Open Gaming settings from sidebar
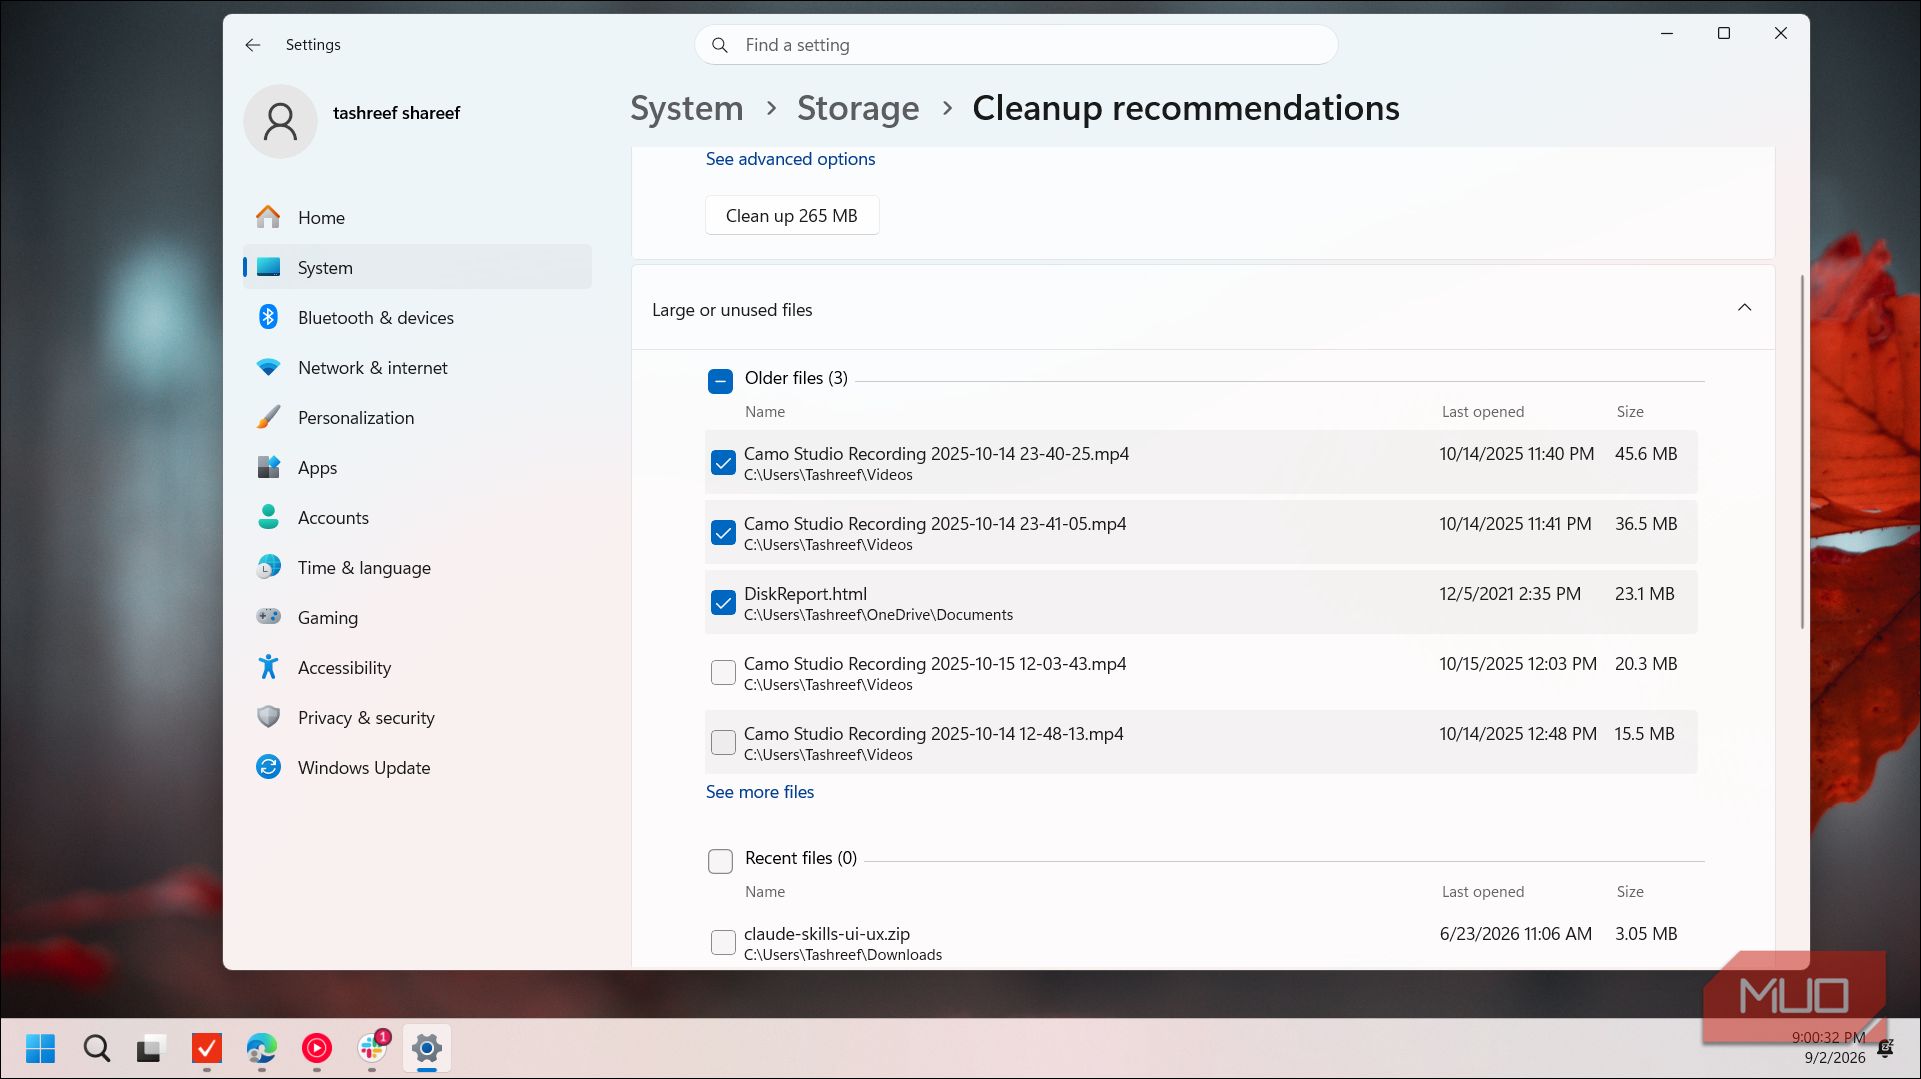This screenshot has width=1921, height=1079. [x=417, y=617]
